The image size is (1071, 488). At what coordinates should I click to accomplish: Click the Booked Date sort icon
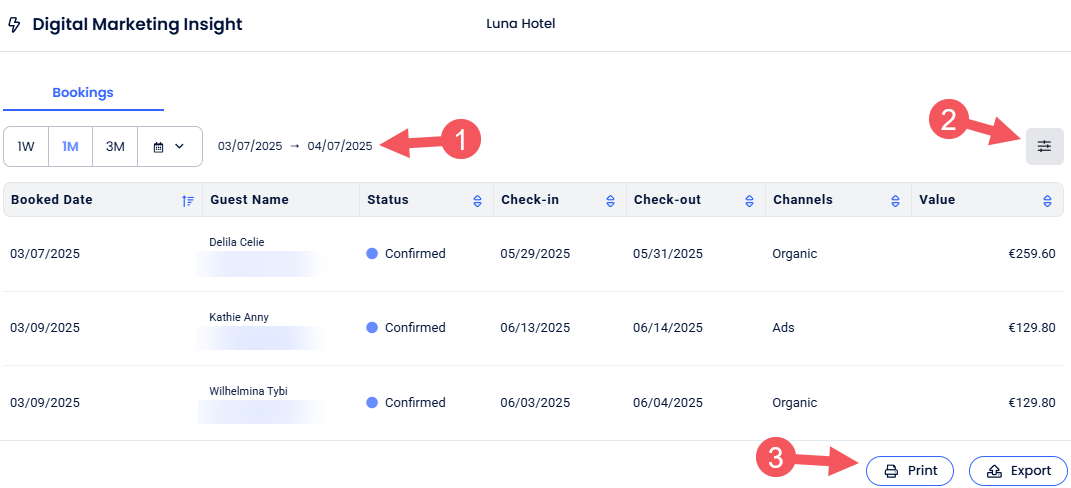(188, 200)
